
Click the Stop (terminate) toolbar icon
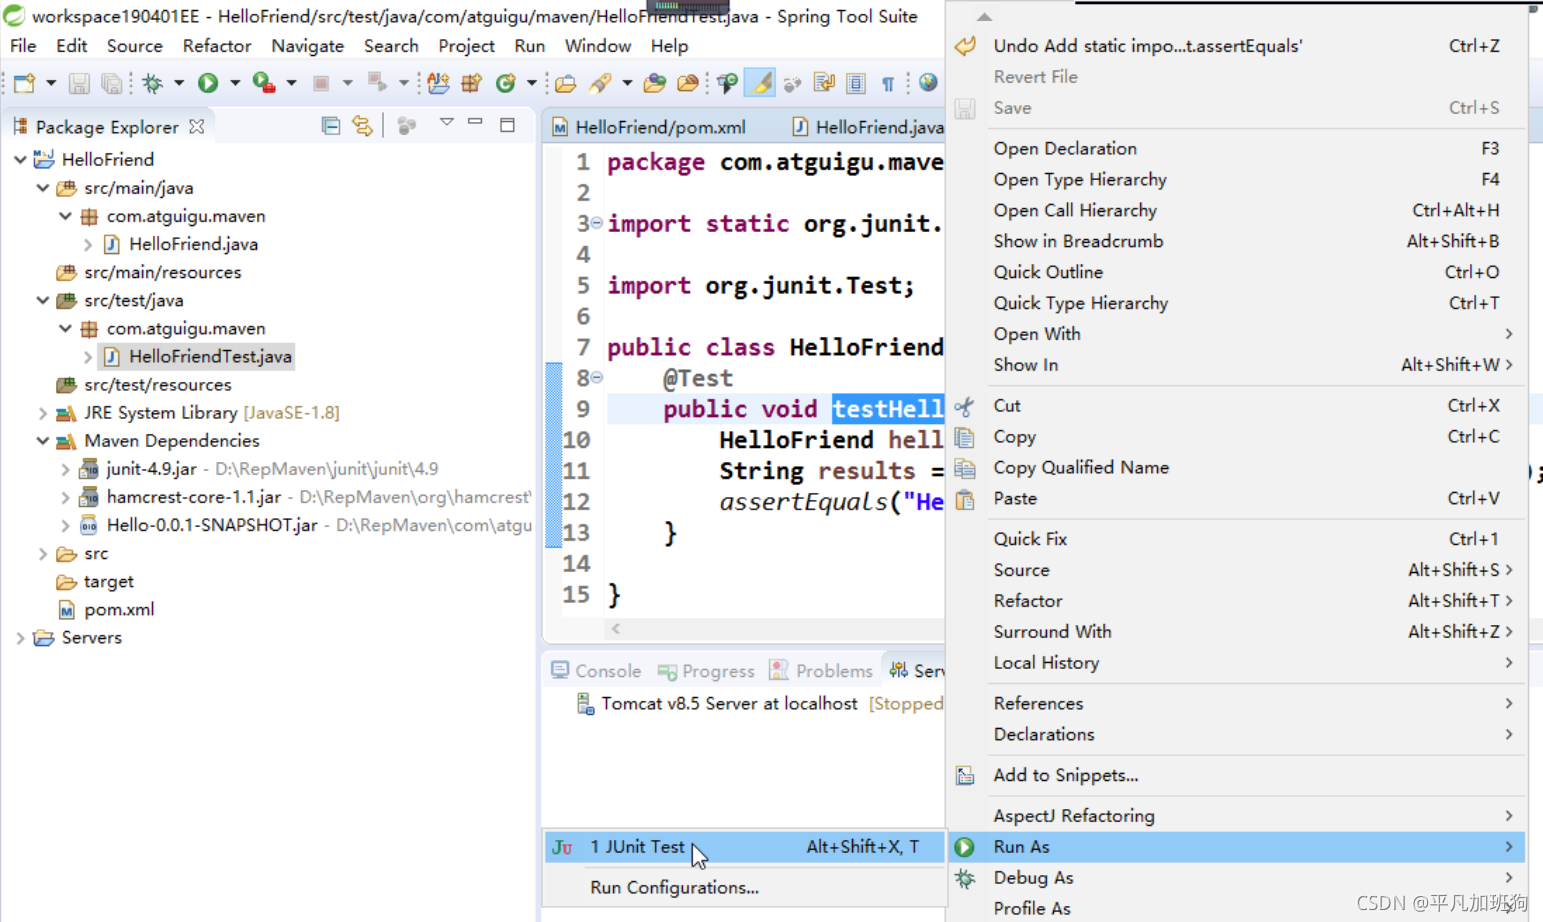pyautogui.click(x=321, y=83)
